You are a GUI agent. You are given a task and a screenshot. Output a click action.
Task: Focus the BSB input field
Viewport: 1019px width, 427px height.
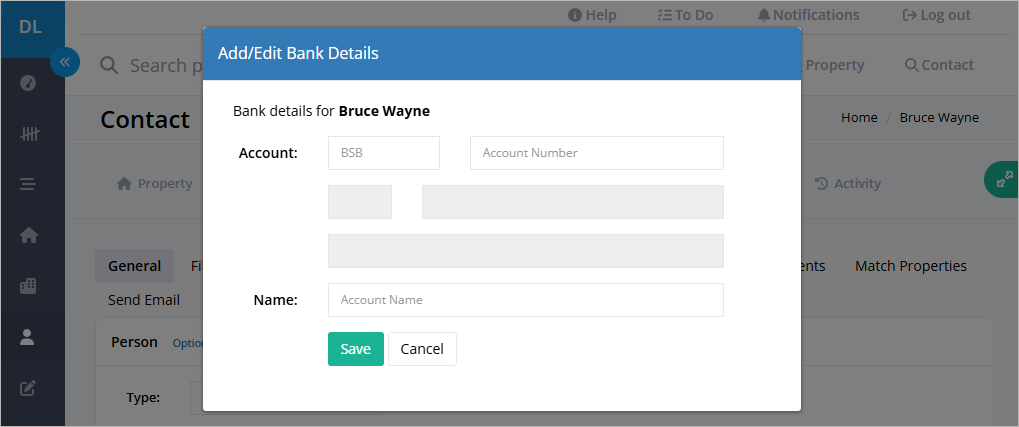(x=383, y=153)
